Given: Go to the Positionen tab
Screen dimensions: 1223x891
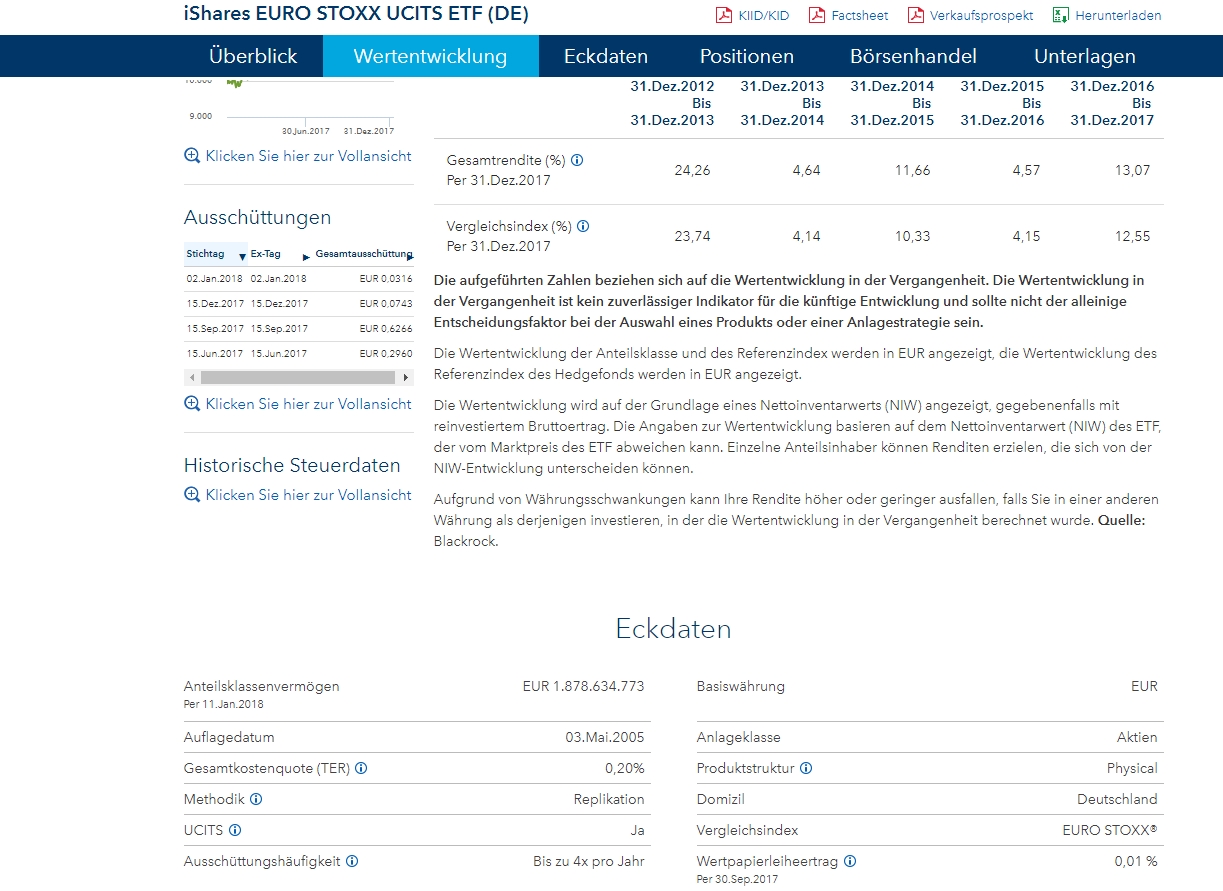Looking at the screenshot, I should click(747, 56).
